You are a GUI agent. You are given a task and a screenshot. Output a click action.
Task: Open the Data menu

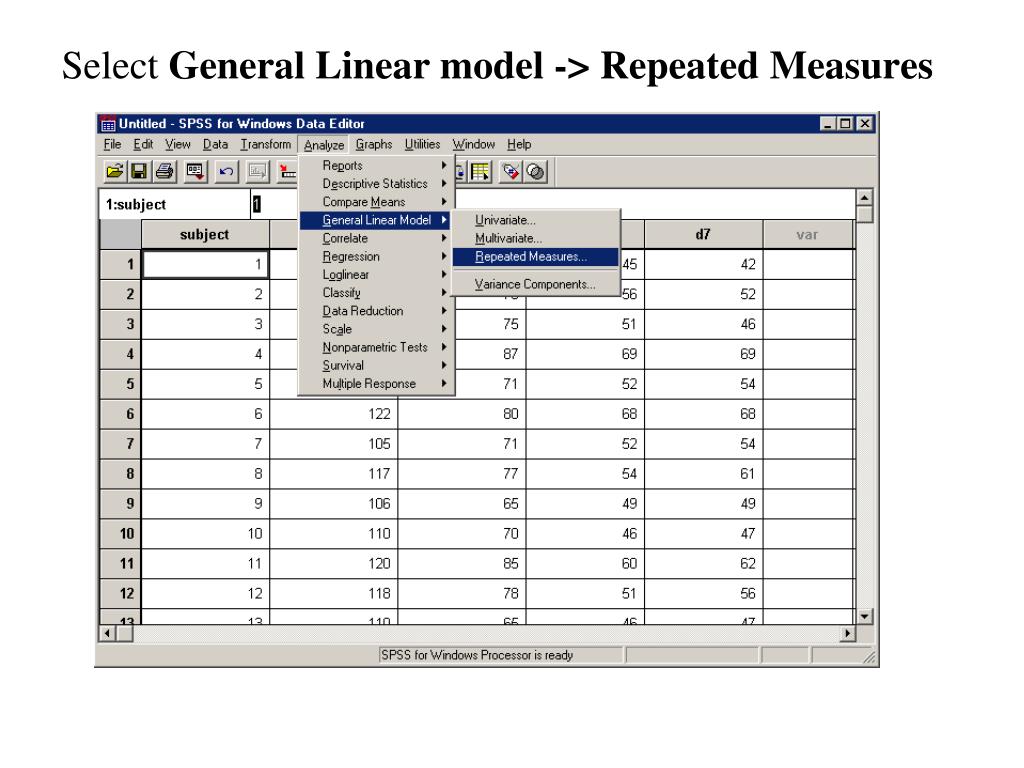216,144
